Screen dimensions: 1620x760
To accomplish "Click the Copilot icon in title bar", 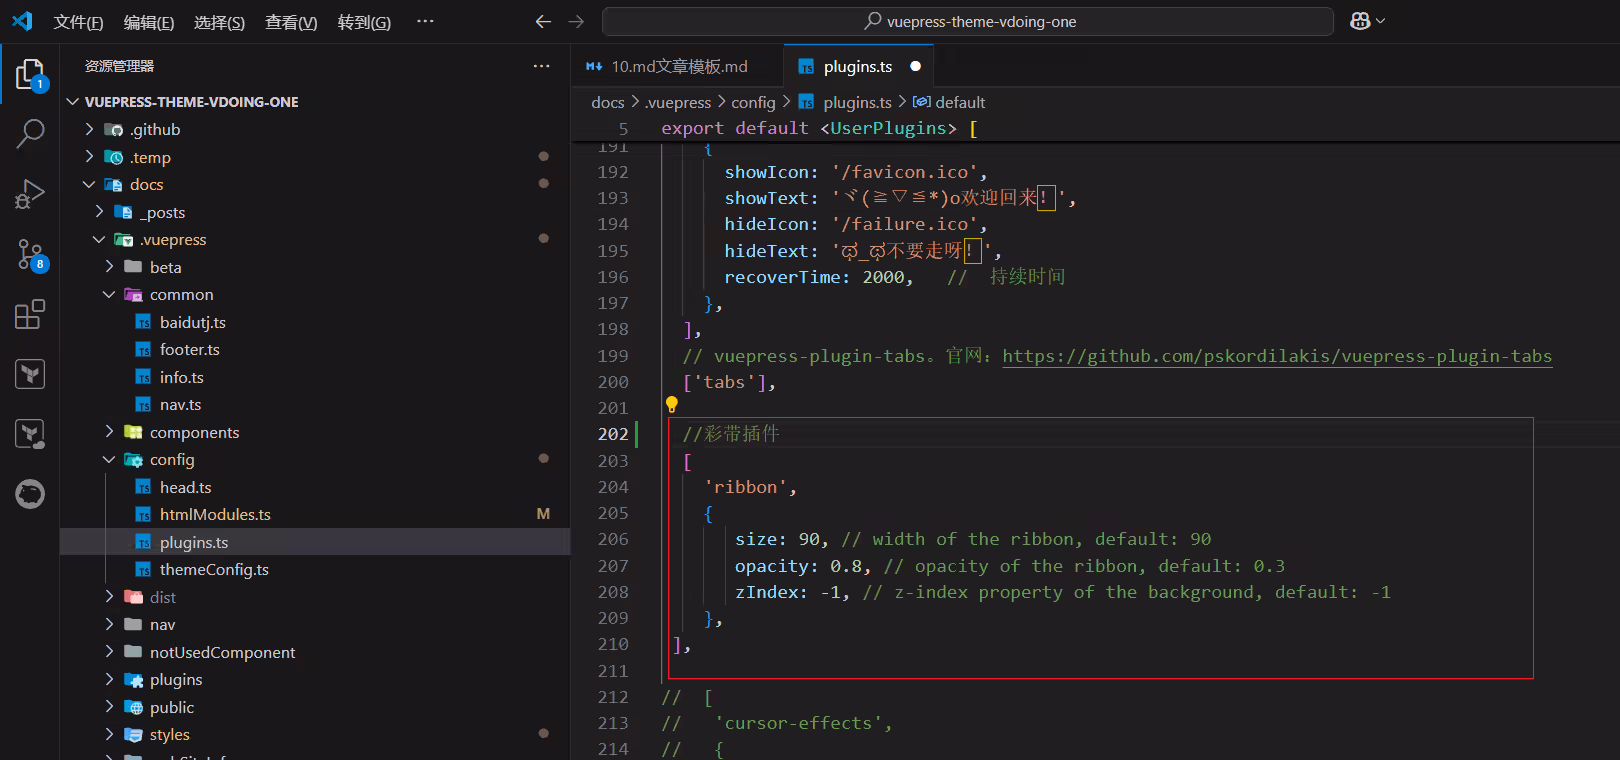I will click(1367, 21).
